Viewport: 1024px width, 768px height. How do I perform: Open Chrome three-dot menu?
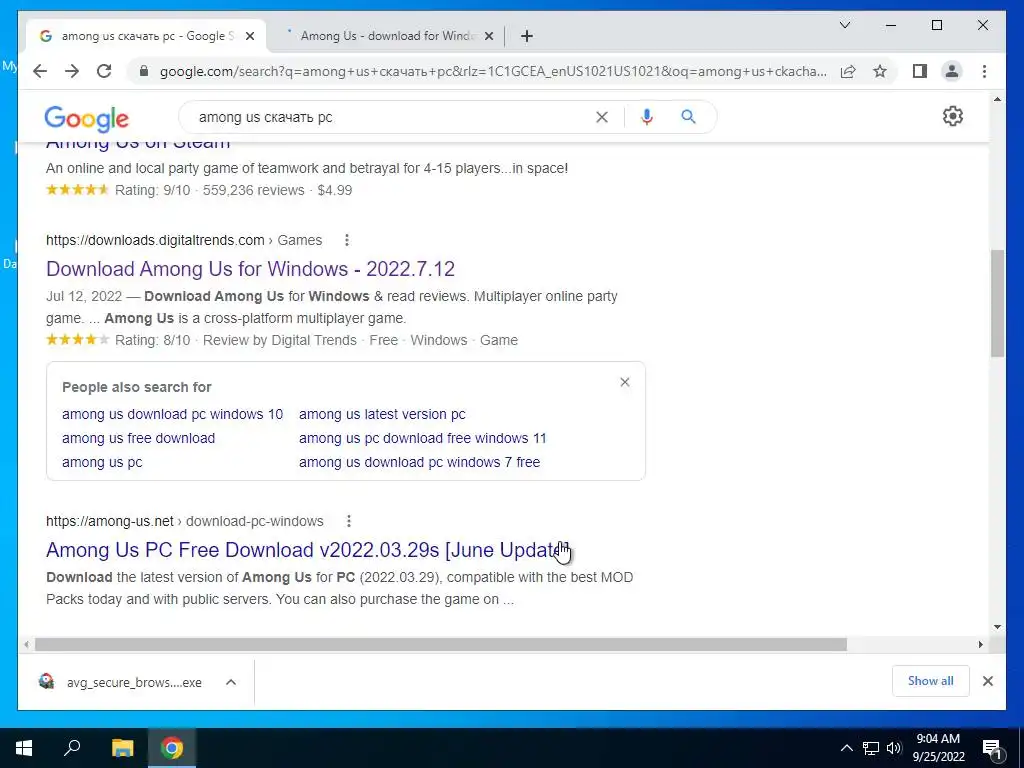click(984, 71)
